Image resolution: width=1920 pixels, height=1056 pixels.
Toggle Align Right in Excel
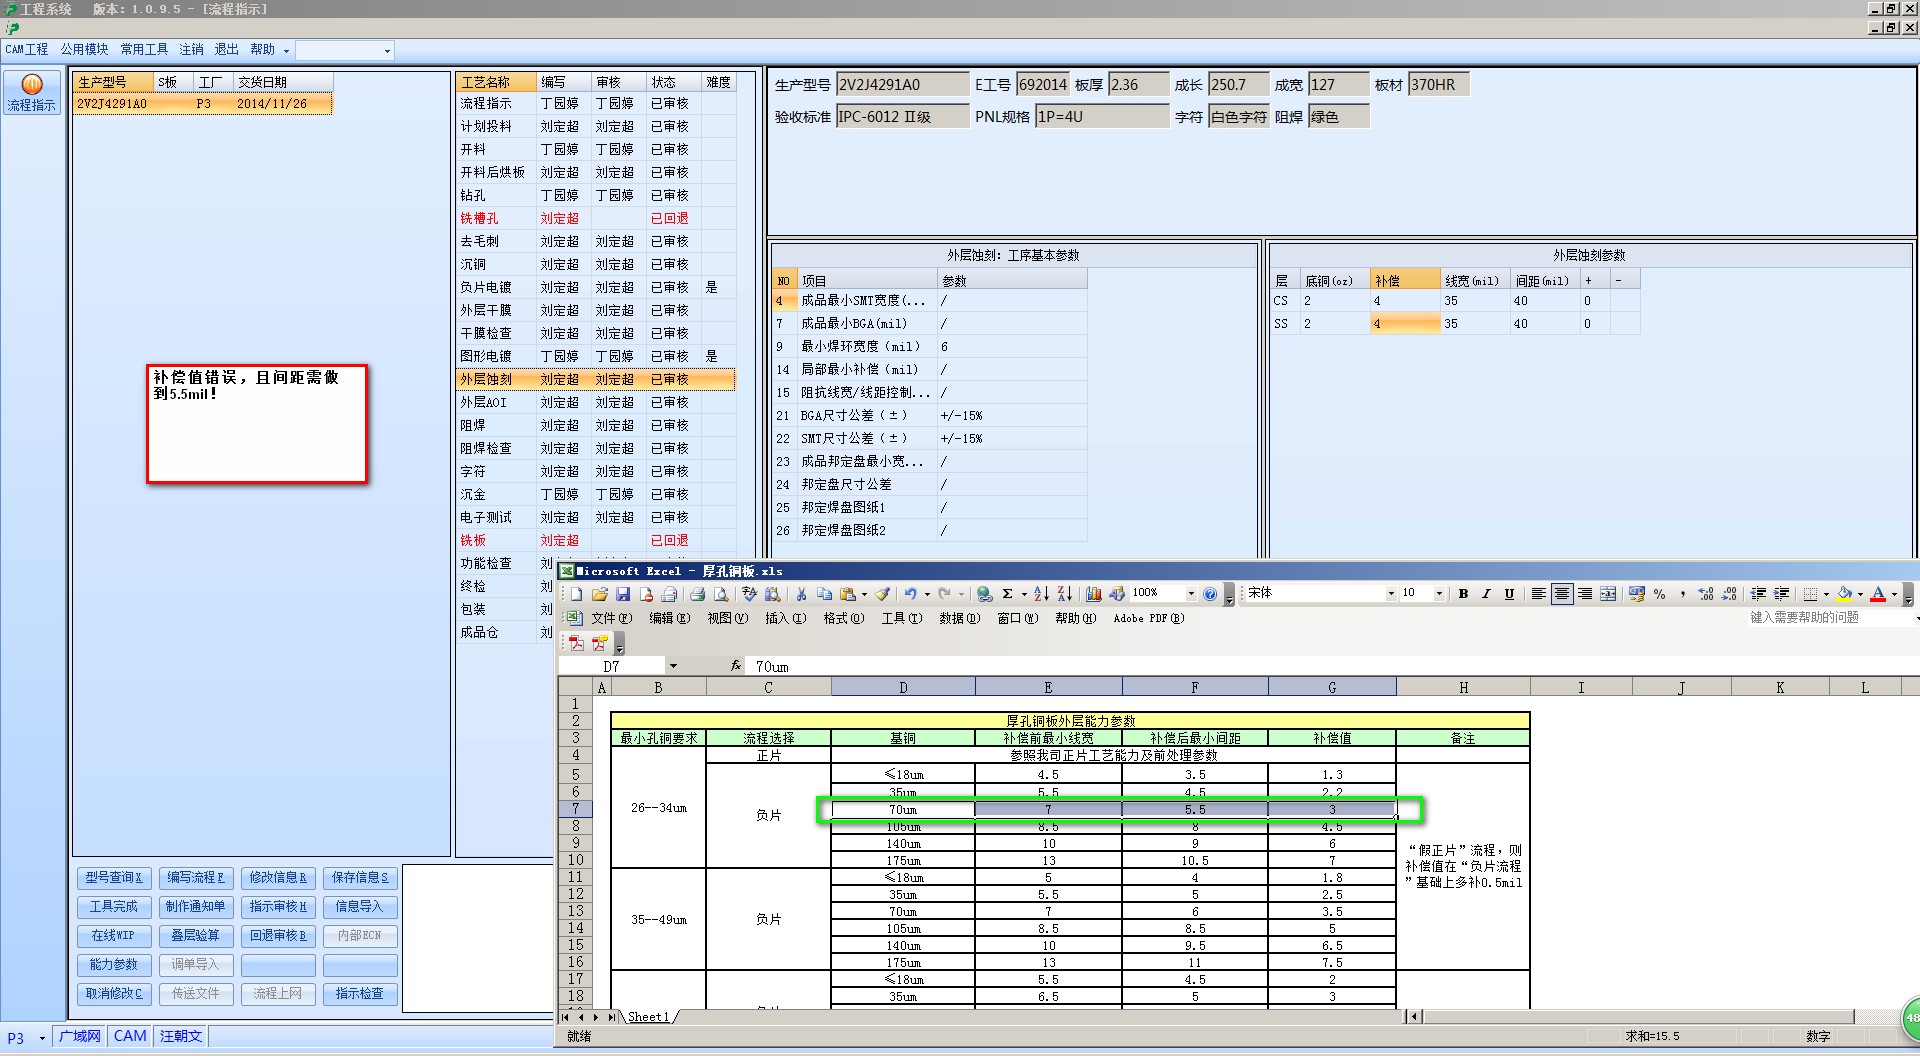click(1585, 594)
